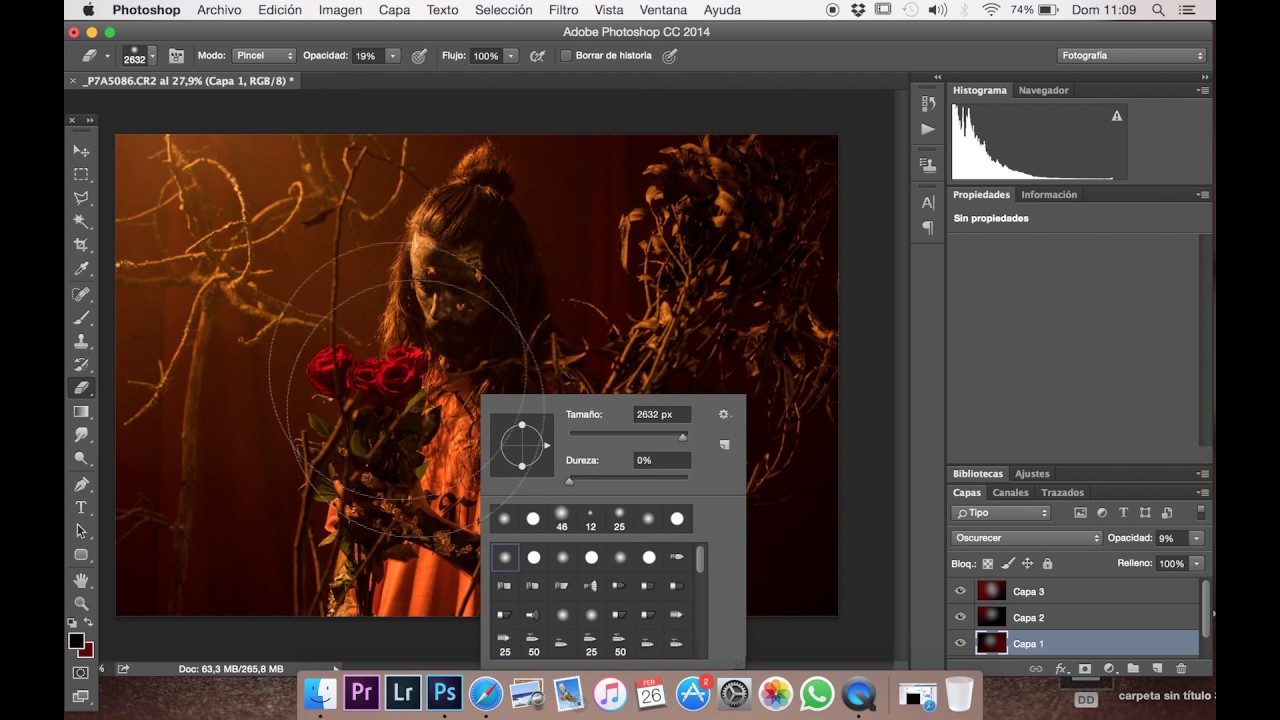1280x720 pixels.
Task: Switch to the Canales tab
Action: (x=1010, y=493)
